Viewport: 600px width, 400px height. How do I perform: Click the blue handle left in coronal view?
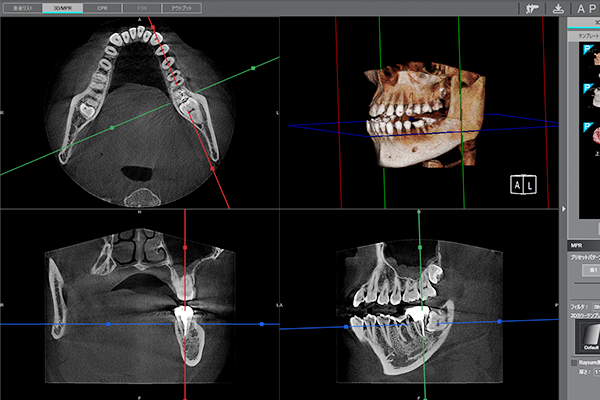(x=109, y=324)
